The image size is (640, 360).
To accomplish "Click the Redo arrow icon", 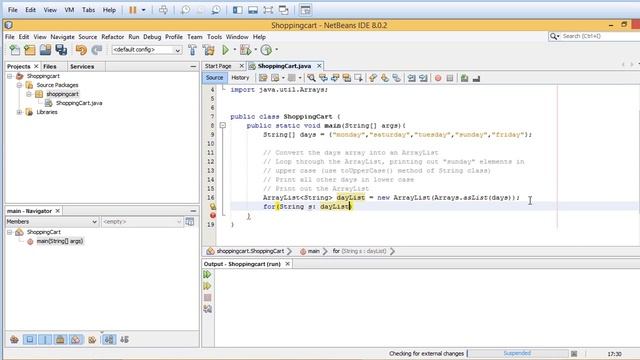I will pos(97,50).
